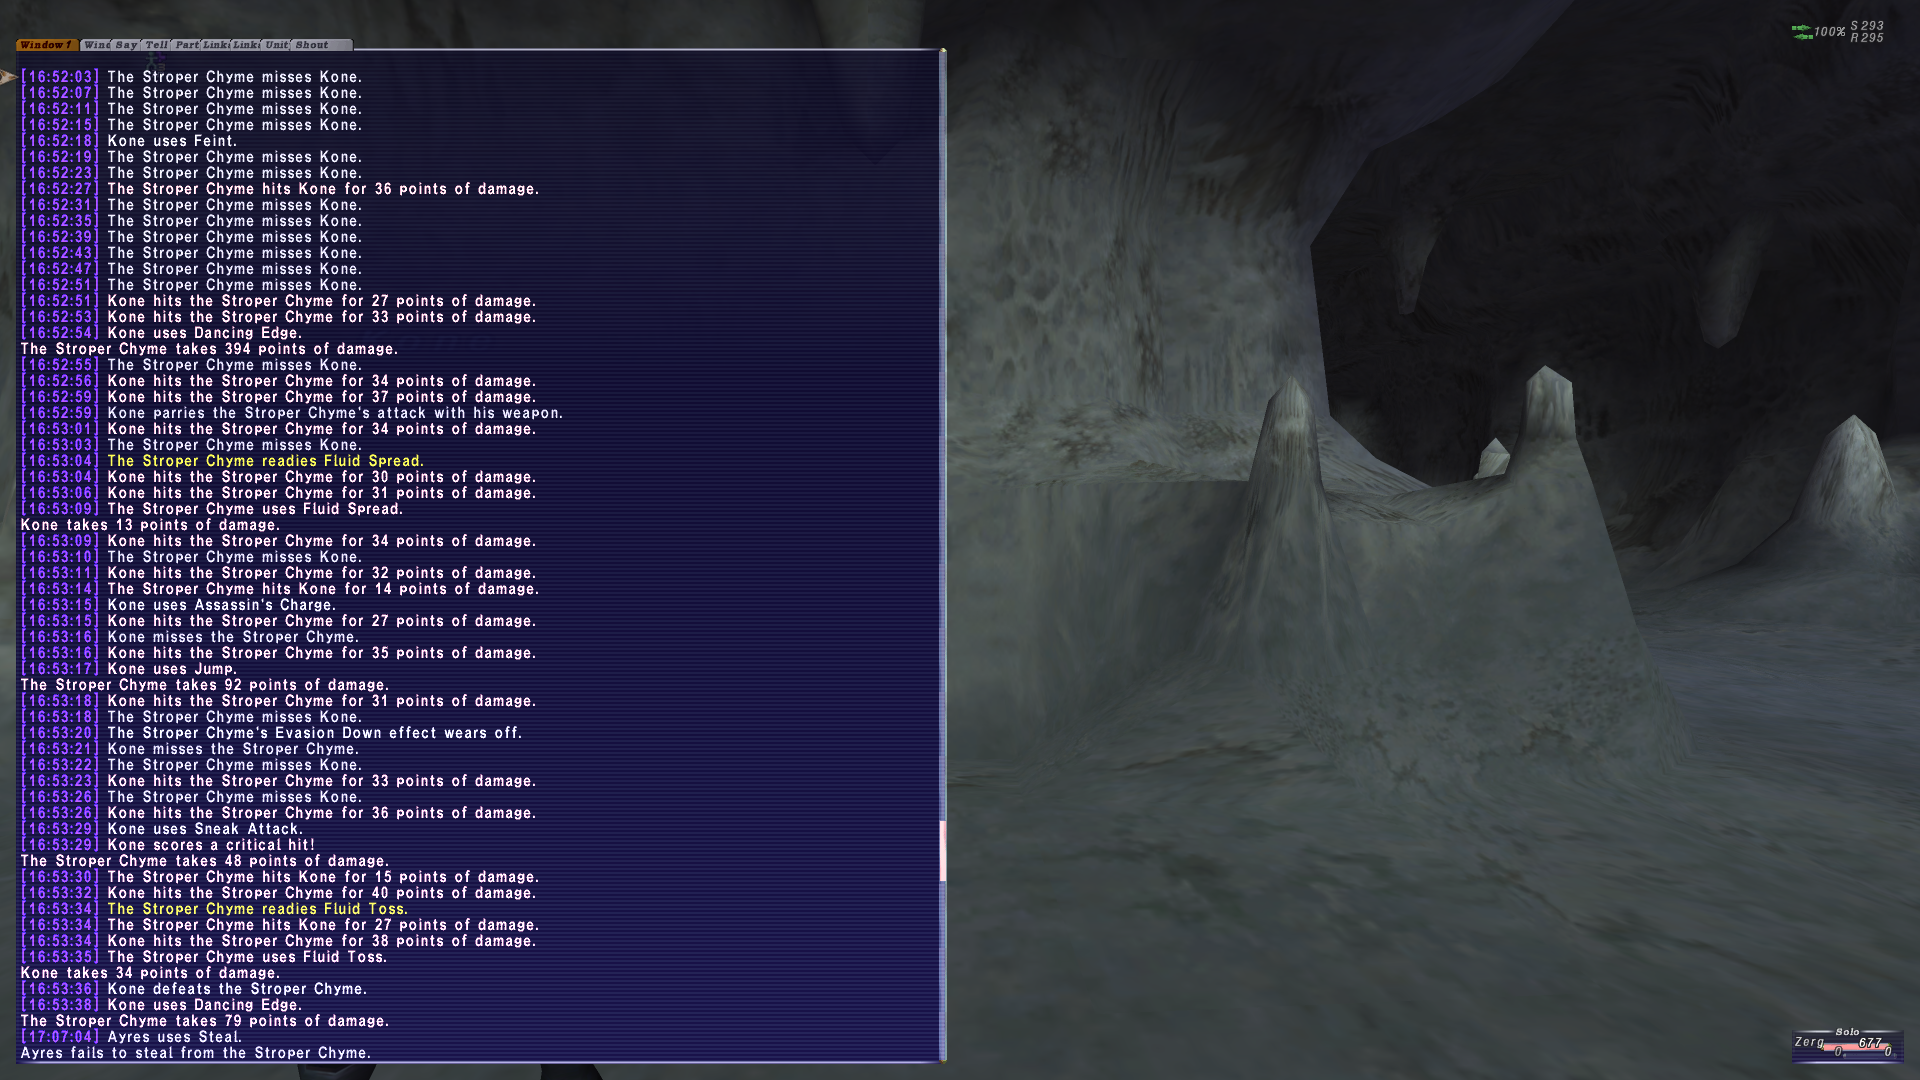The image size is (1920, 1080).
Task: Click the Zerg party member name
Action: pyautogui.click(x=1809, y=1042)
